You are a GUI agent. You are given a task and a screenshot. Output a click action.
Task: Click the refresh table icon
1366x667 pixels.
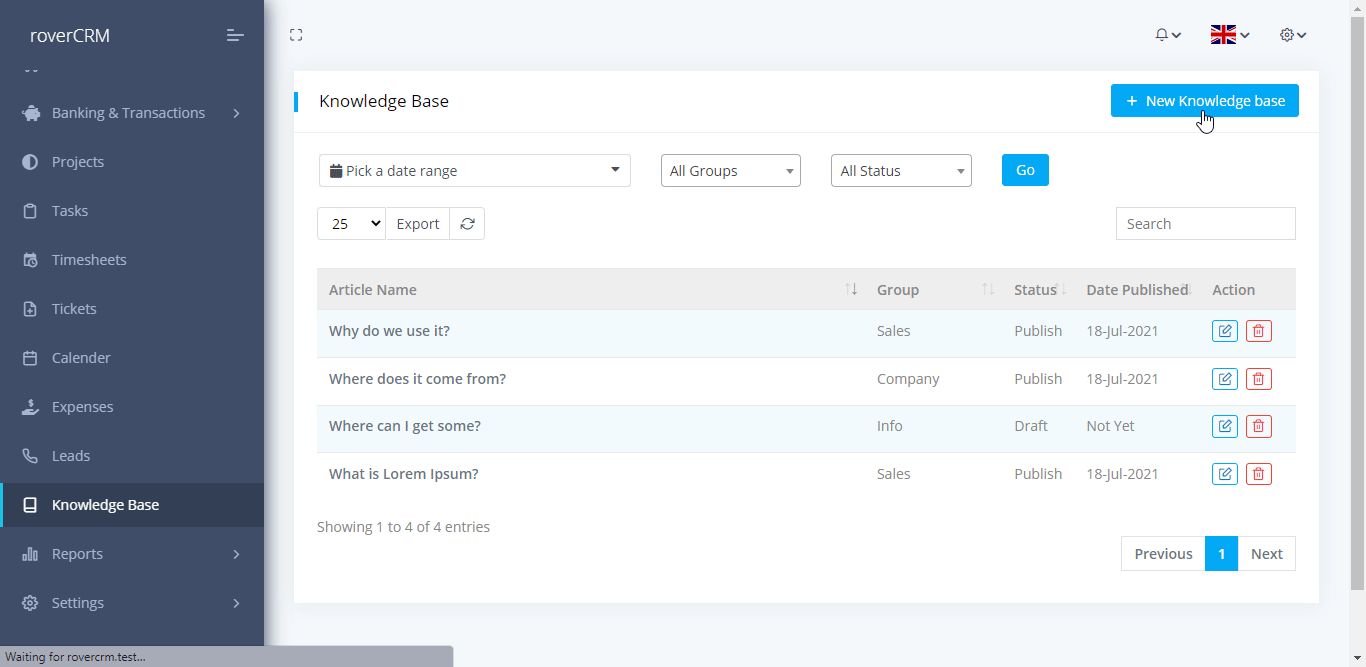point(467,224)
